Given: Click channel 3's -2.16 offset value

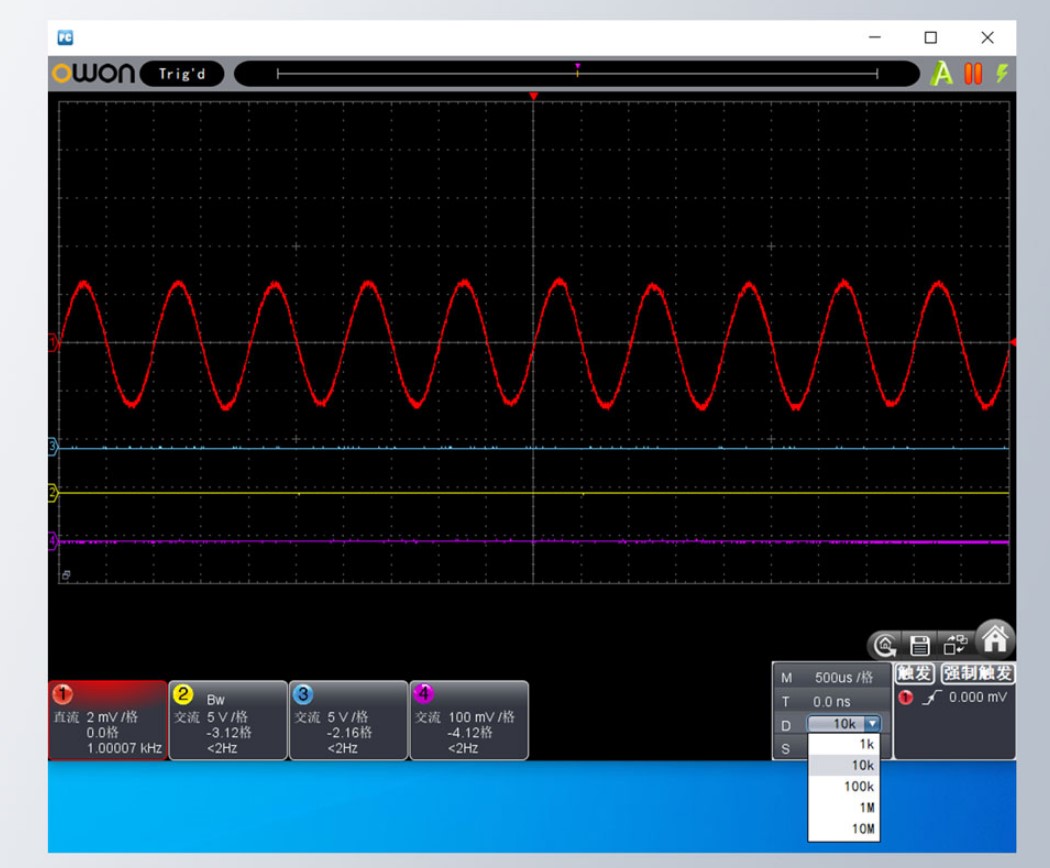Looking at the screenshot, I should pyautogui.click(x=349, y=733).
